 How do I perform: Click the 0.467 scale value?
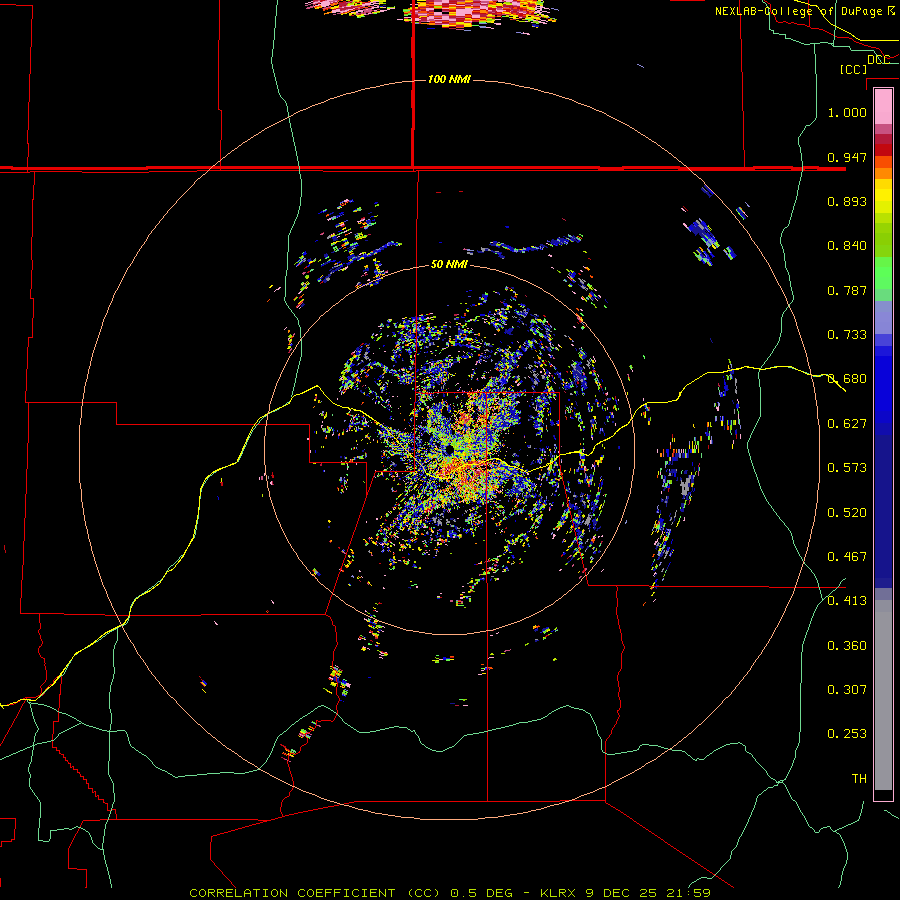[847, 557]
